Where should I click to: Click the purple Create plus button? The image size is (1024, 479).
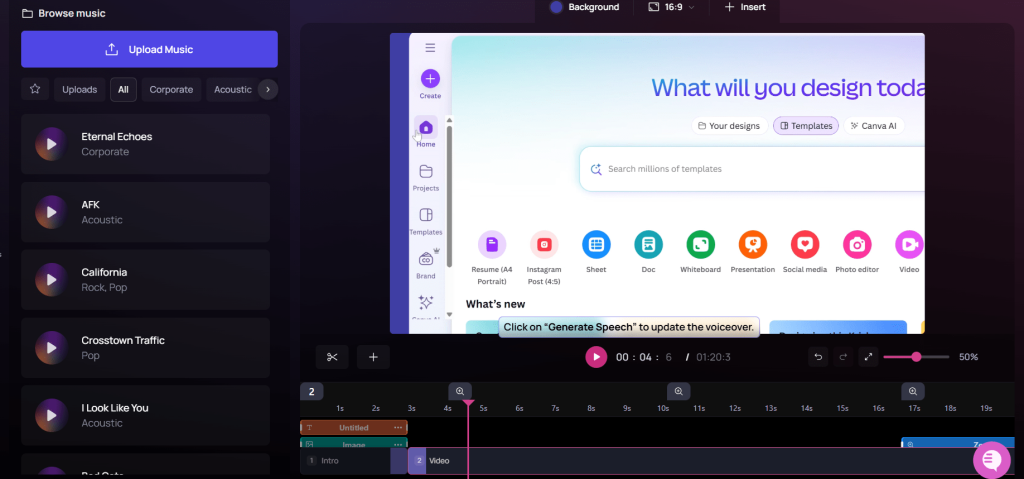(x=430, y=80)
